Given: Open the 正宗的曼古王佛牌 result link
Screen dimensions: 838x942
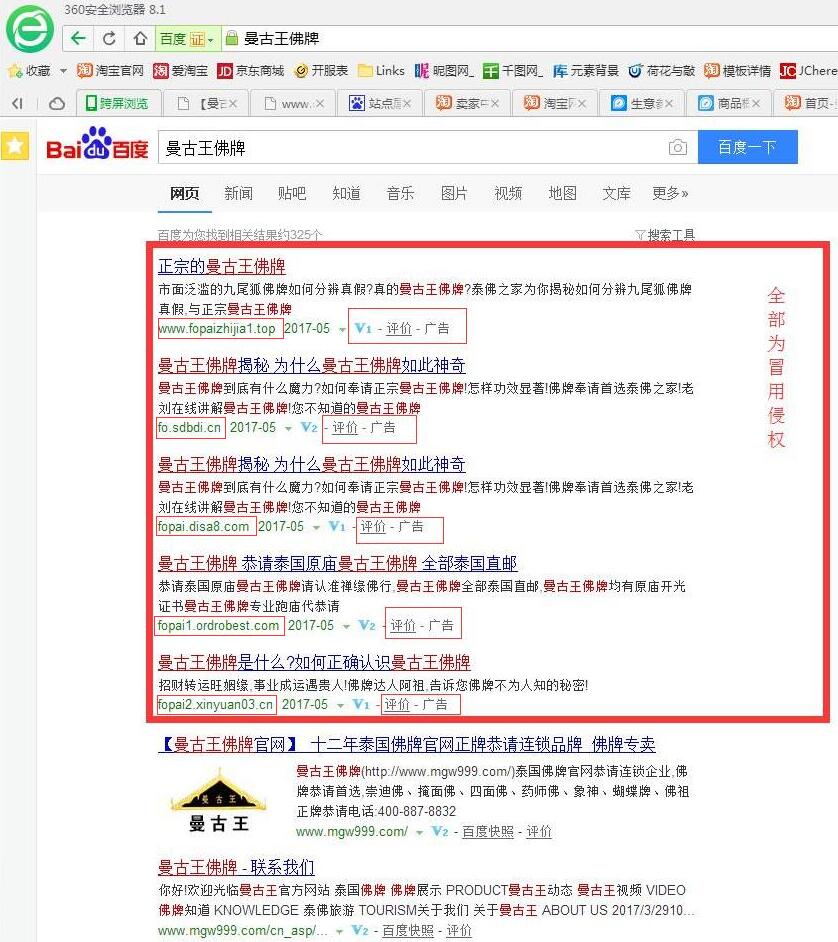Looking at the screenshot, I should tap(221, 266).
